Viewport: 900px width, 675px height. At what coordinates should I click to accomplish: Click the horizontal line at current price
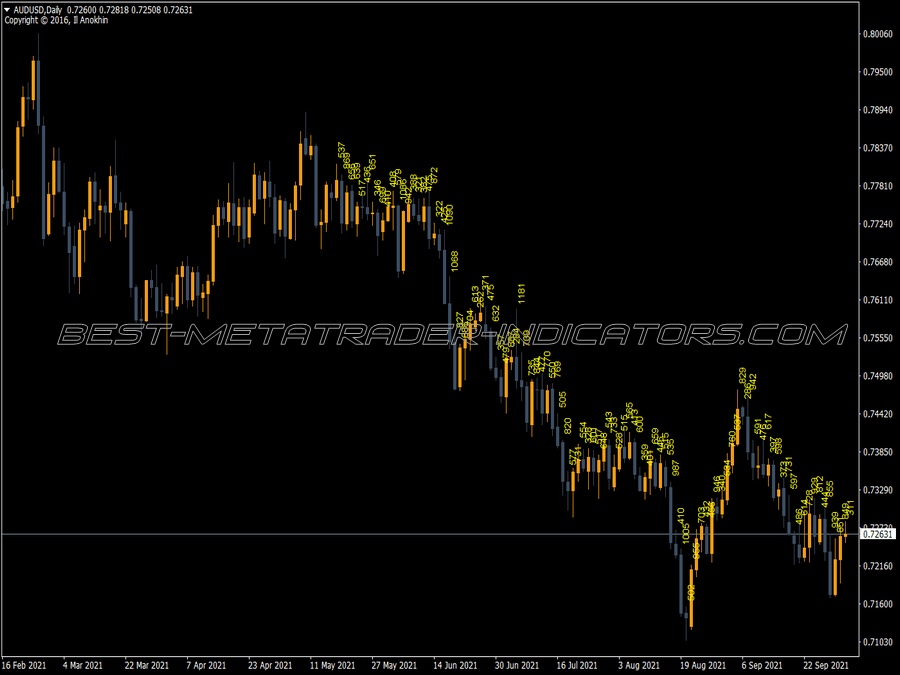(x=300, y=534)
